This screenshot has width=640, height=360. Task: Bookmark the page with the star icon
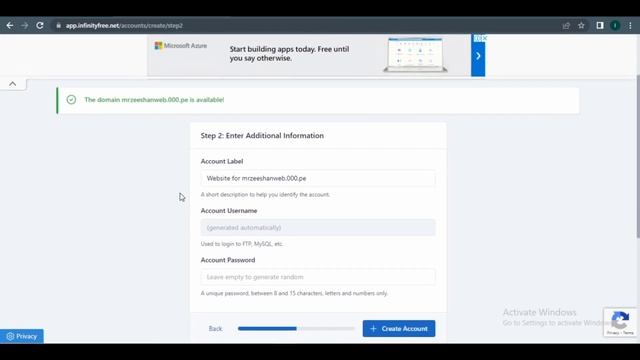pyautogui.click(x=581, y=25)
